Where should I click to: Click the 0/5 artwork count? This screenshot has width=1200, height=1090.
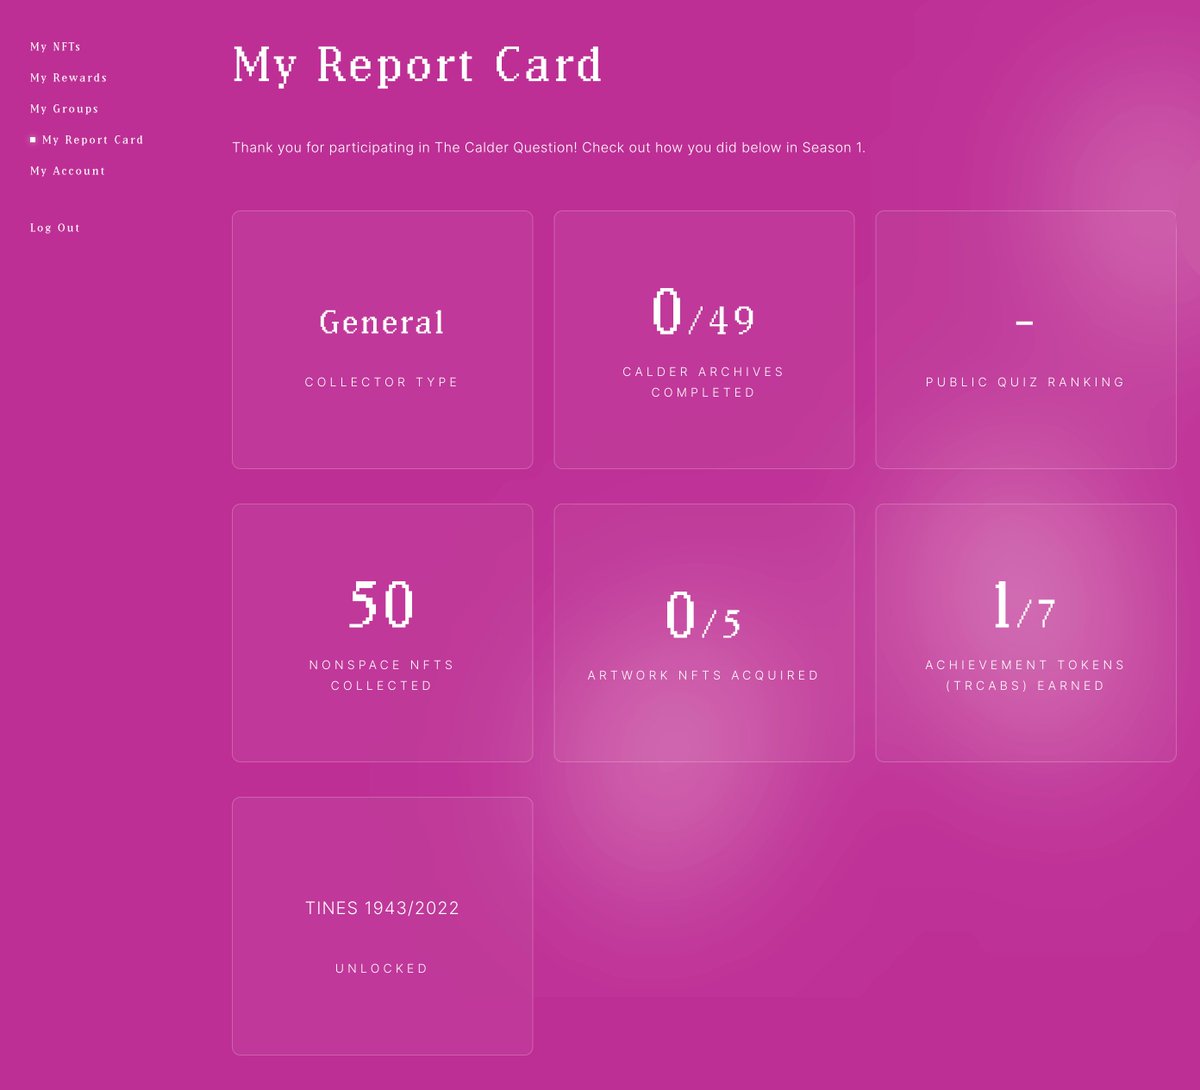click(704, 615)
